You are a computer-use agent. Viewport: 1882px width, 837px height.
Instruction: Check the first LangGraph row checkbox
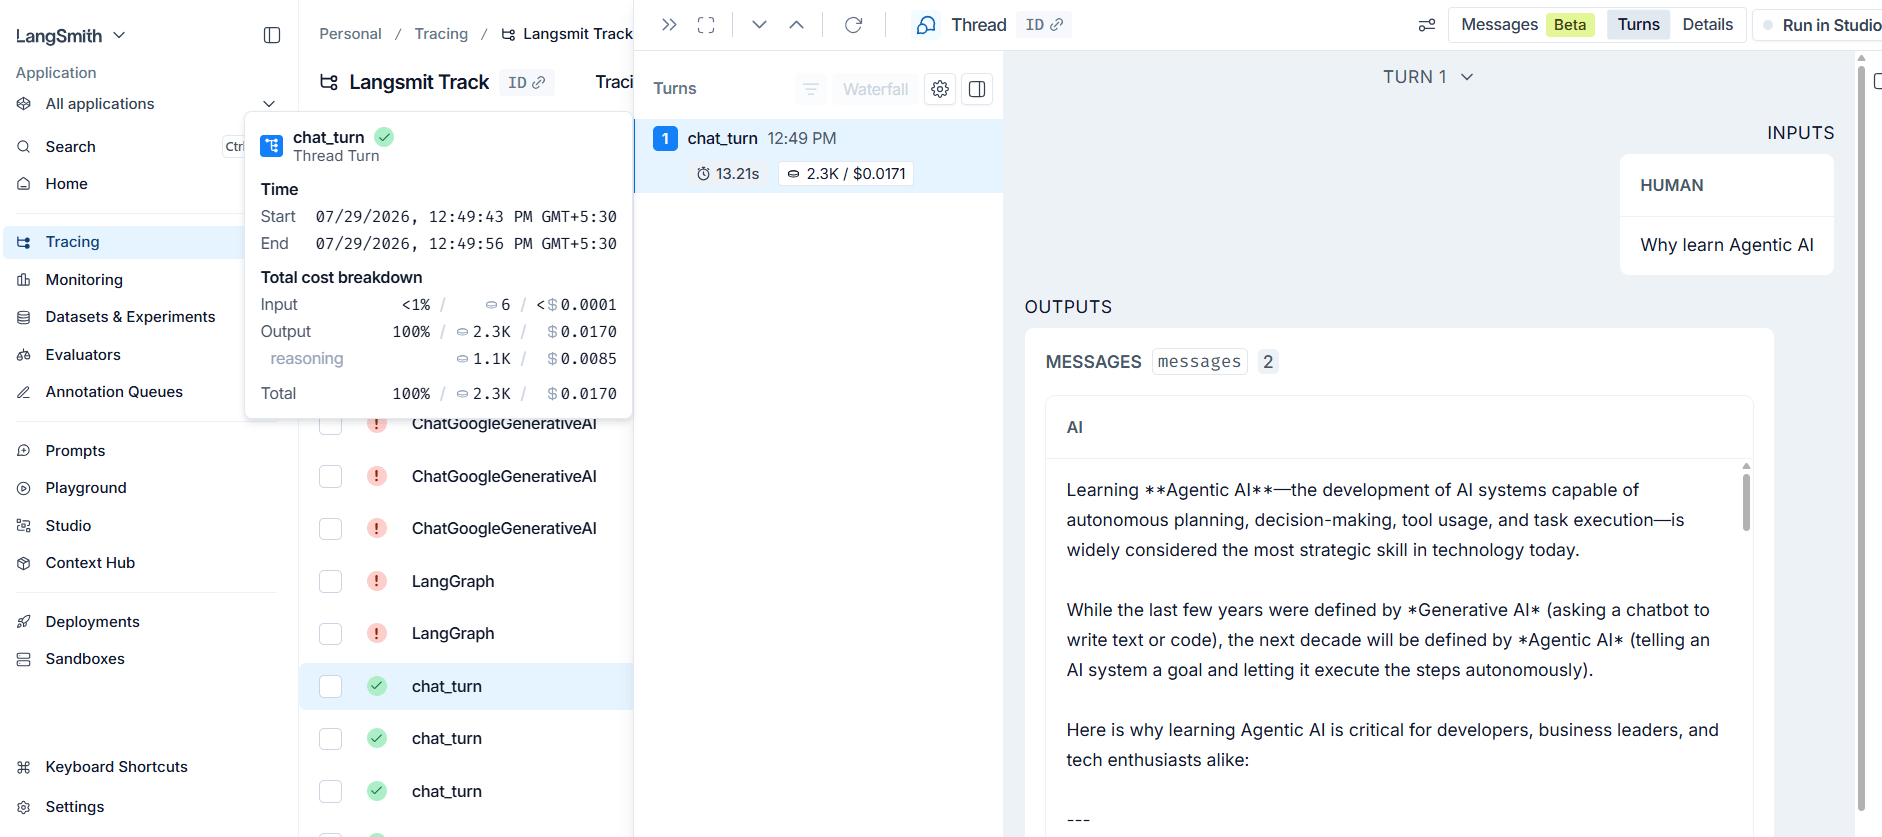click(330, 581)
